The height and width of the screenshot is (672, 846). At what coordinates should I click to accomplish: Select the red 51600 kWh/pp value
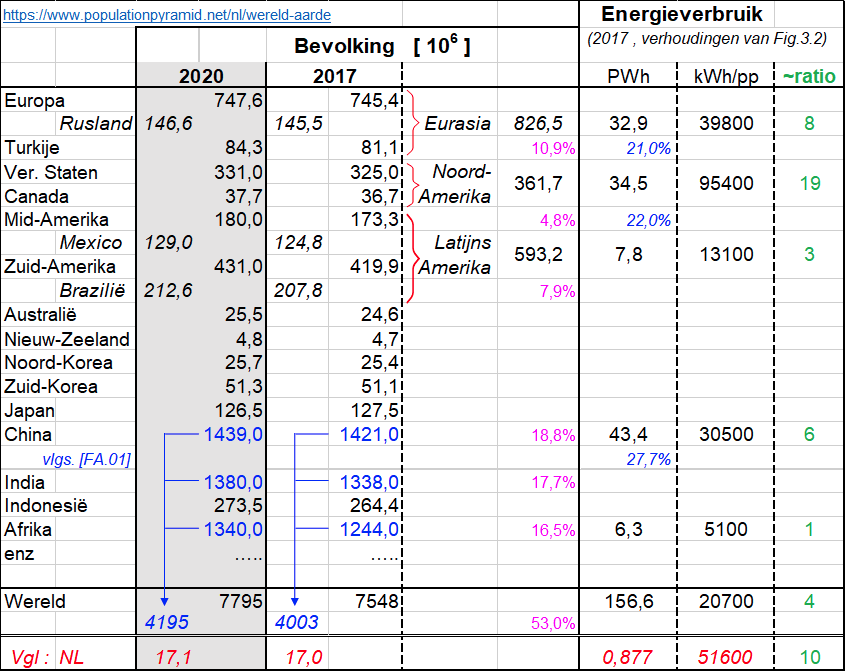click(726, 657)
